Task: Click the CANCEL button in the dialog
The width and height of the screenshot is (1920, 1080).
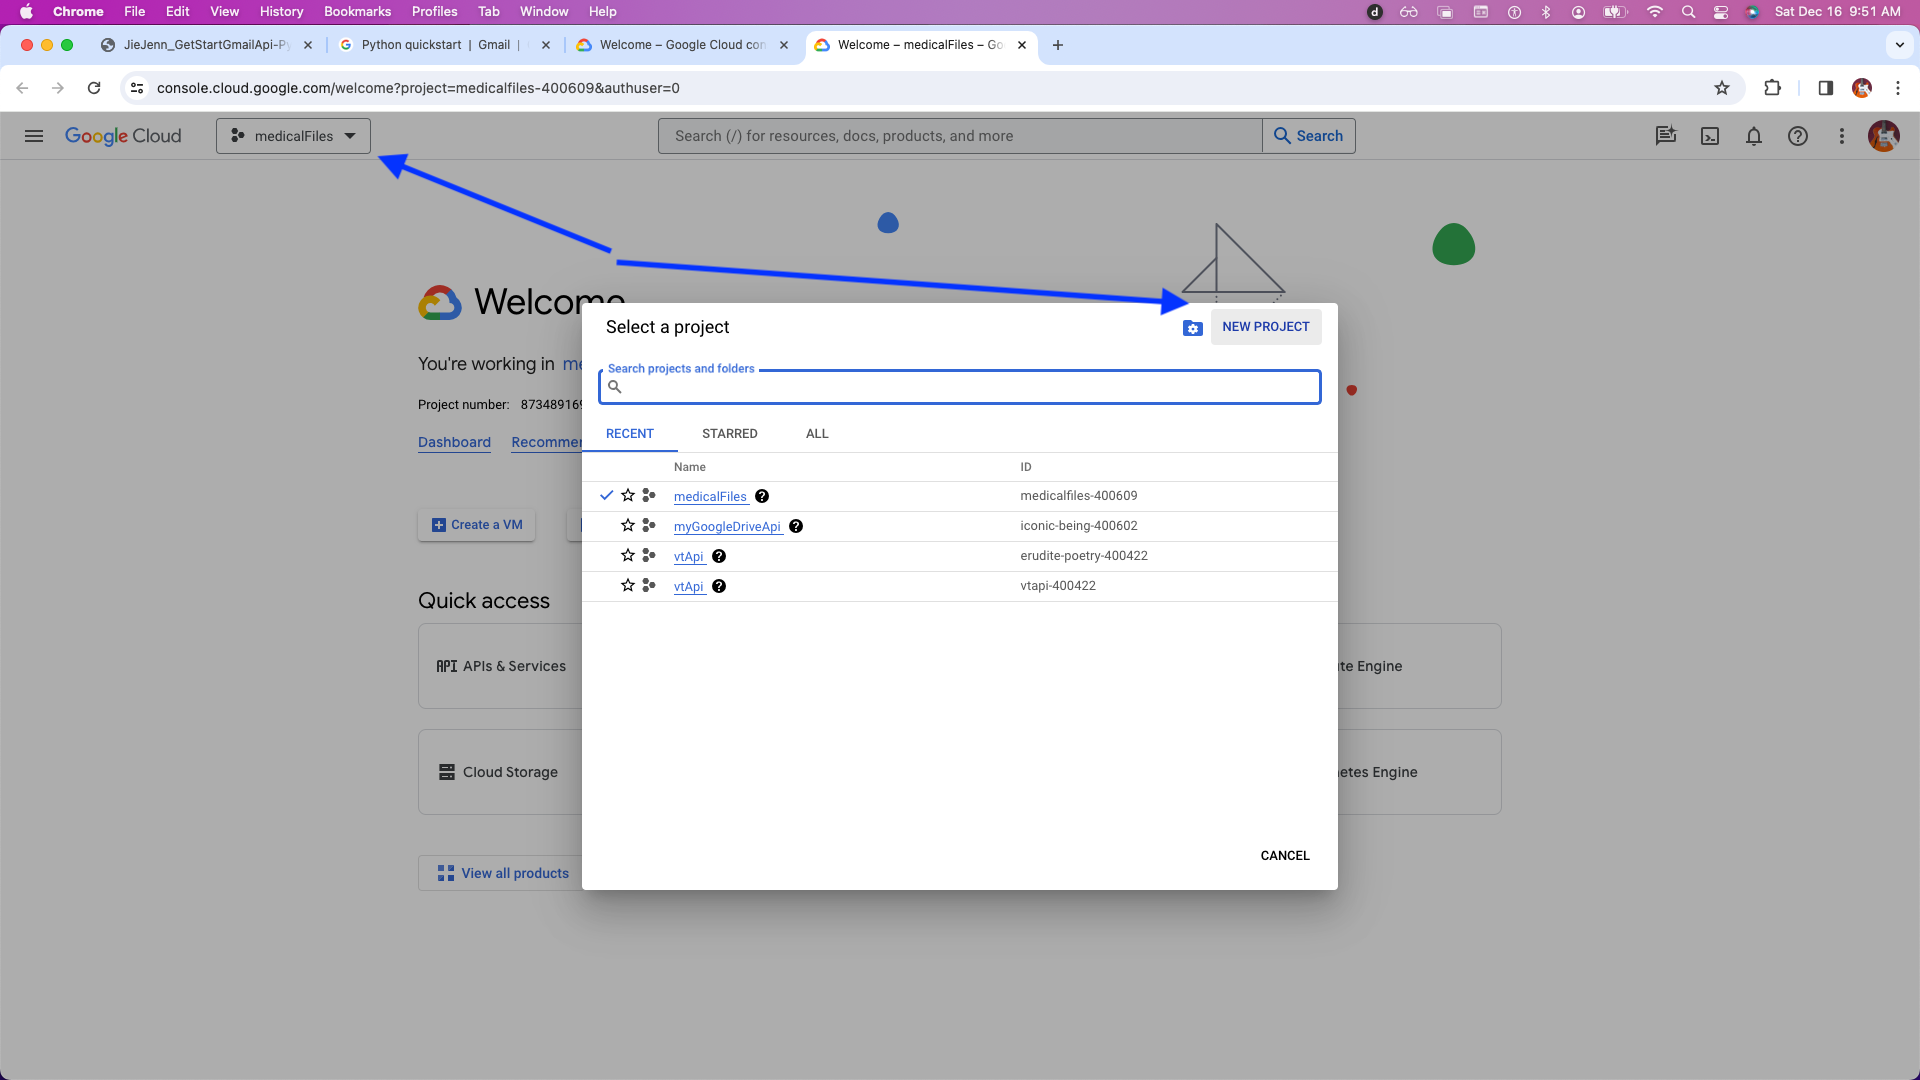Action: click(1285, 856)
